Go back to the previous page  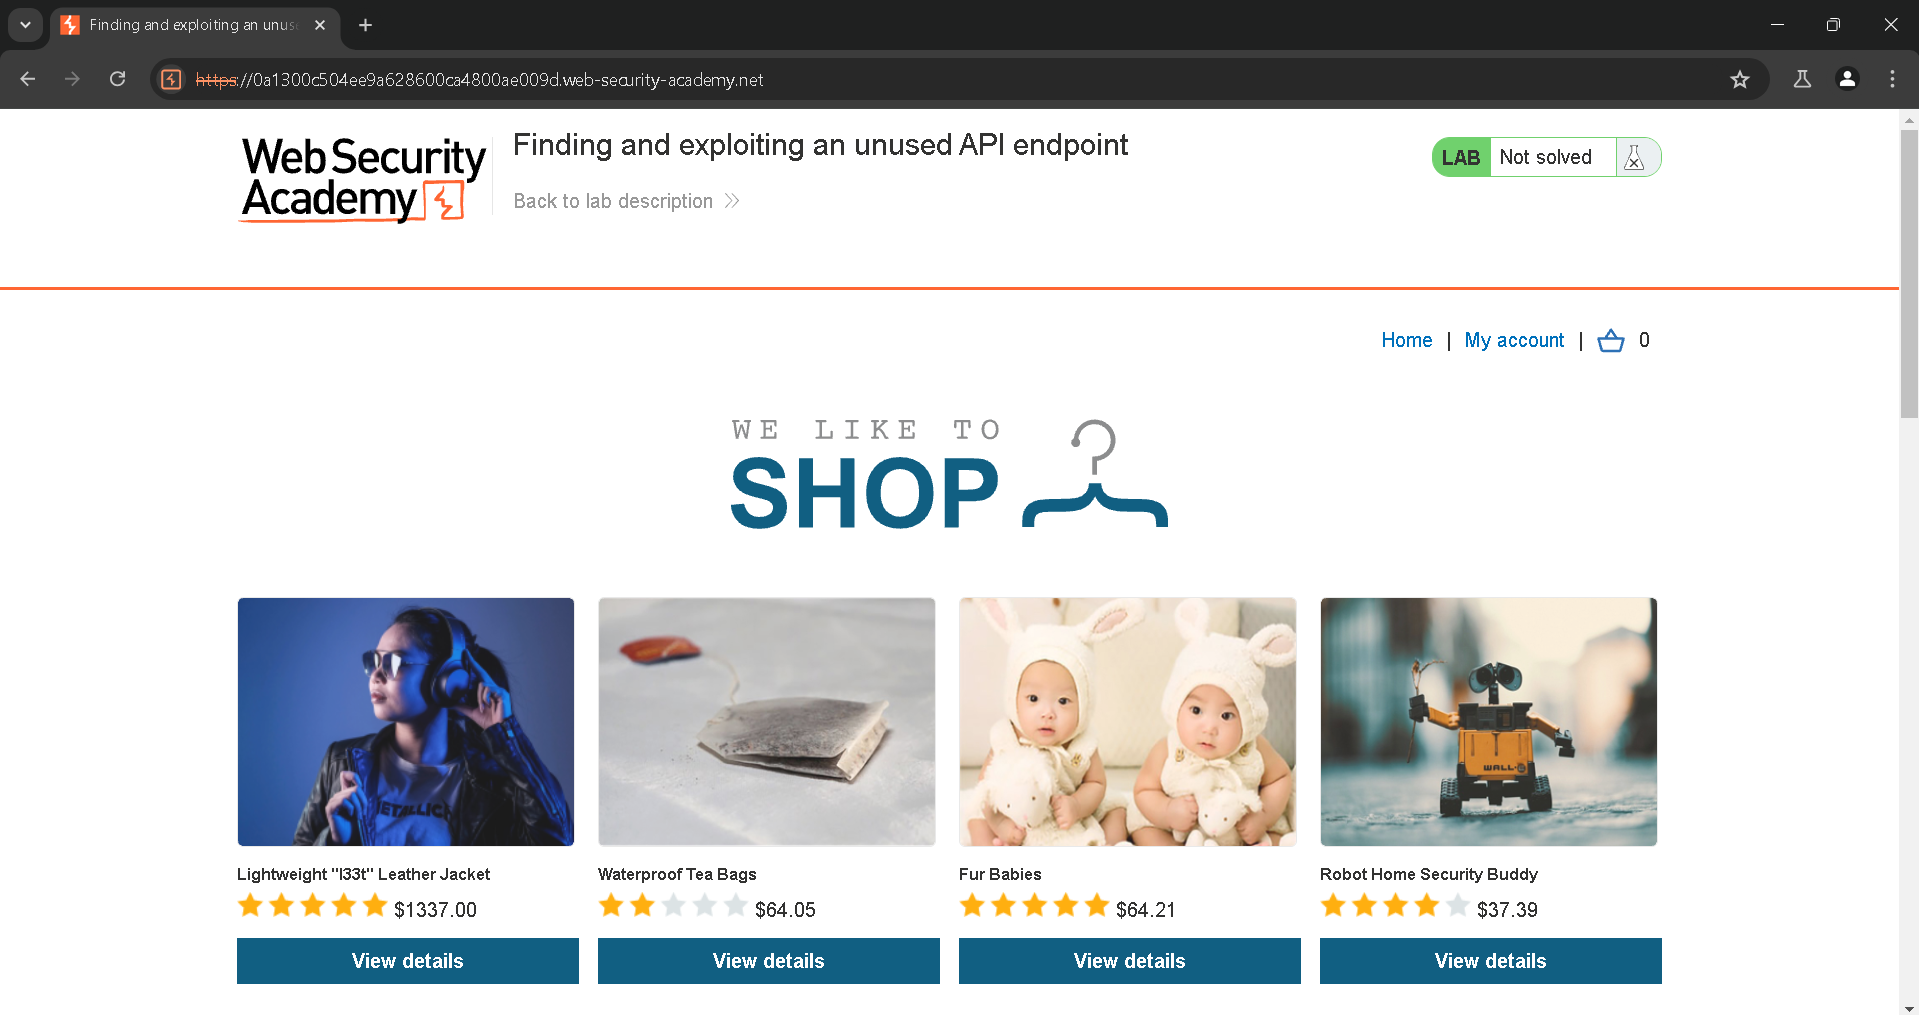(28, 80)
